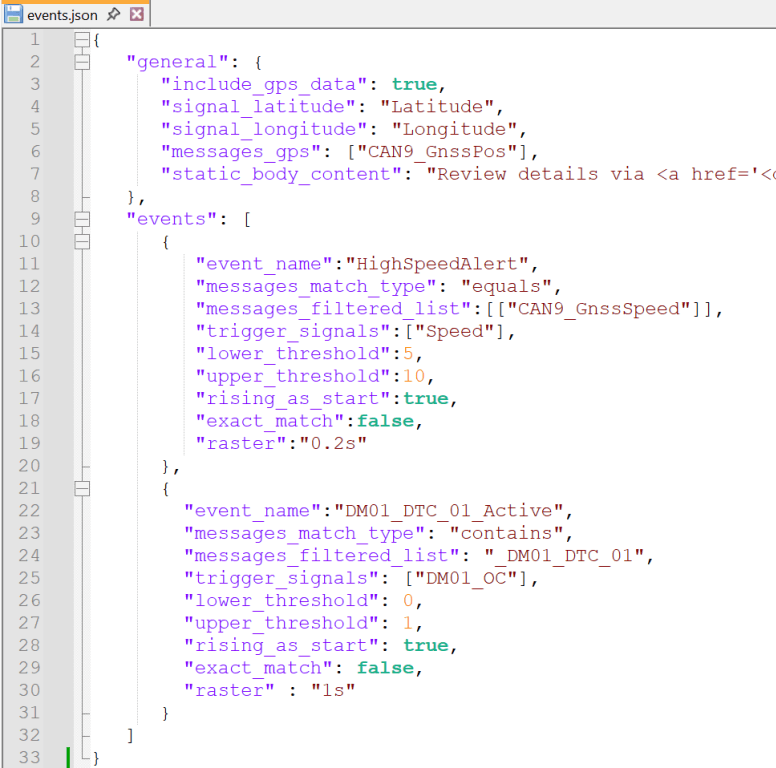Click the "DM01_OC" trigger signal value
This screenshot has width=776, height=768.
click(x=467, y=578)
